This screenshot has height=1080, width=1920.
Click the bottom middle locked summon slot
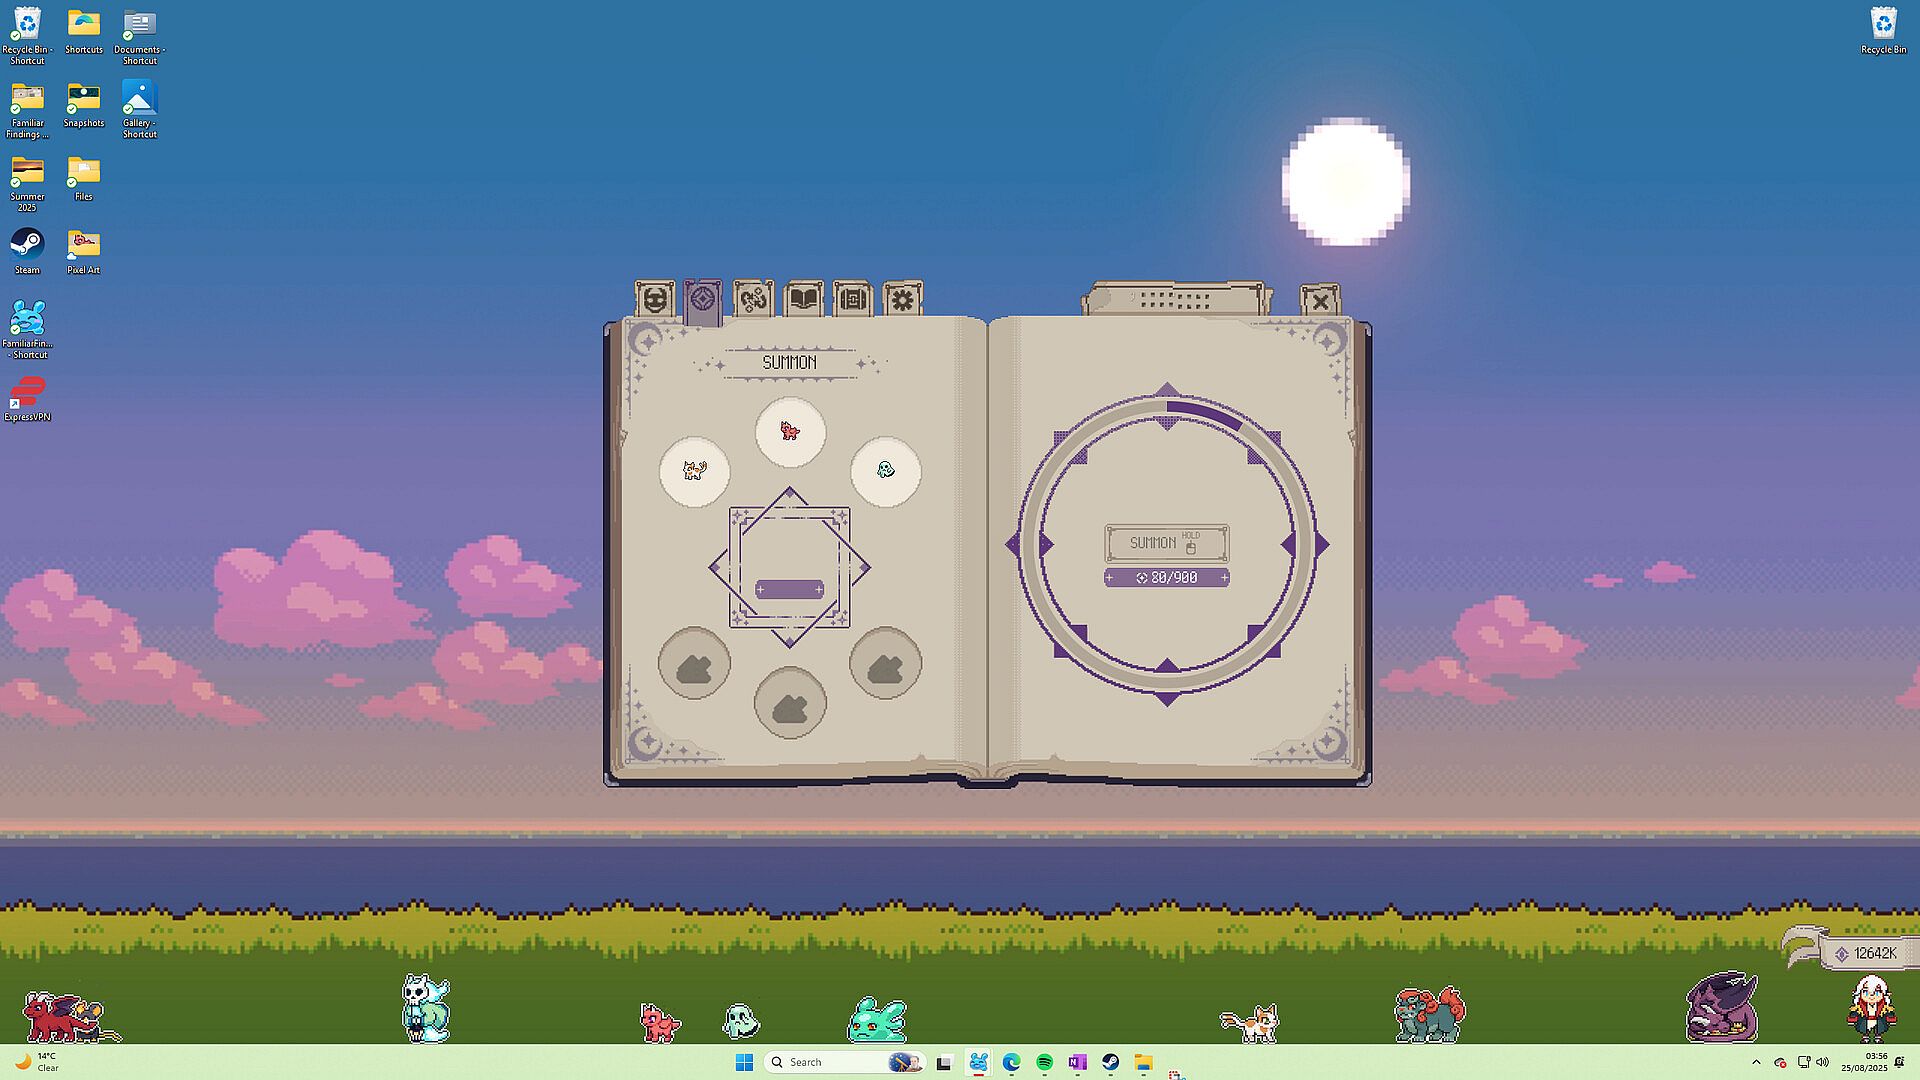coord(790,703)
